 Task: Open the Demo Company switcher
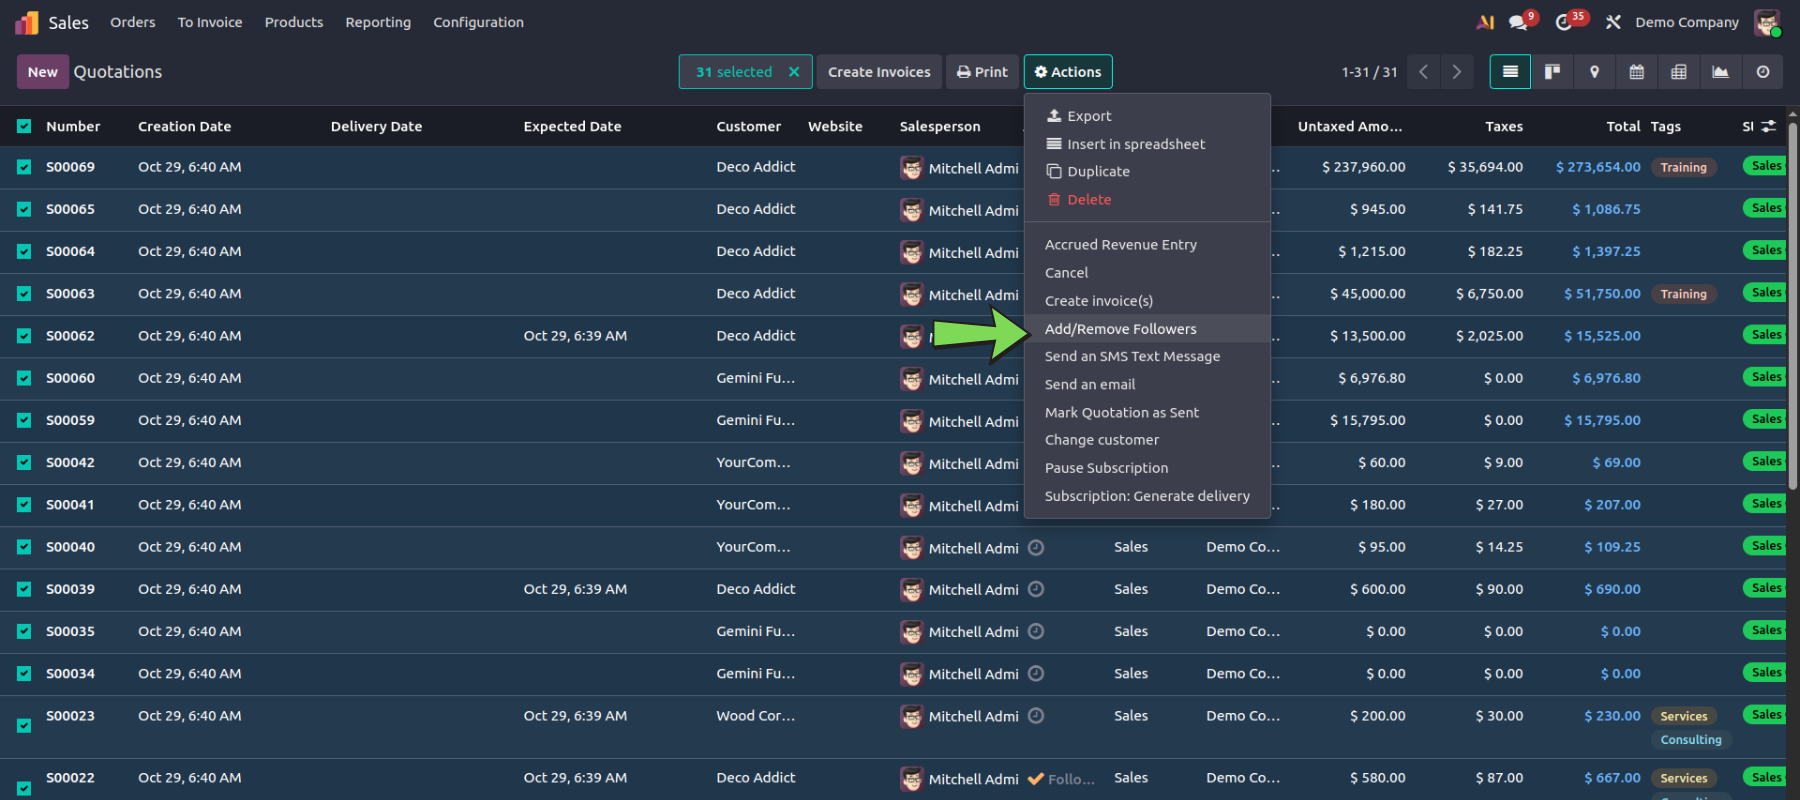[1686, 22]
